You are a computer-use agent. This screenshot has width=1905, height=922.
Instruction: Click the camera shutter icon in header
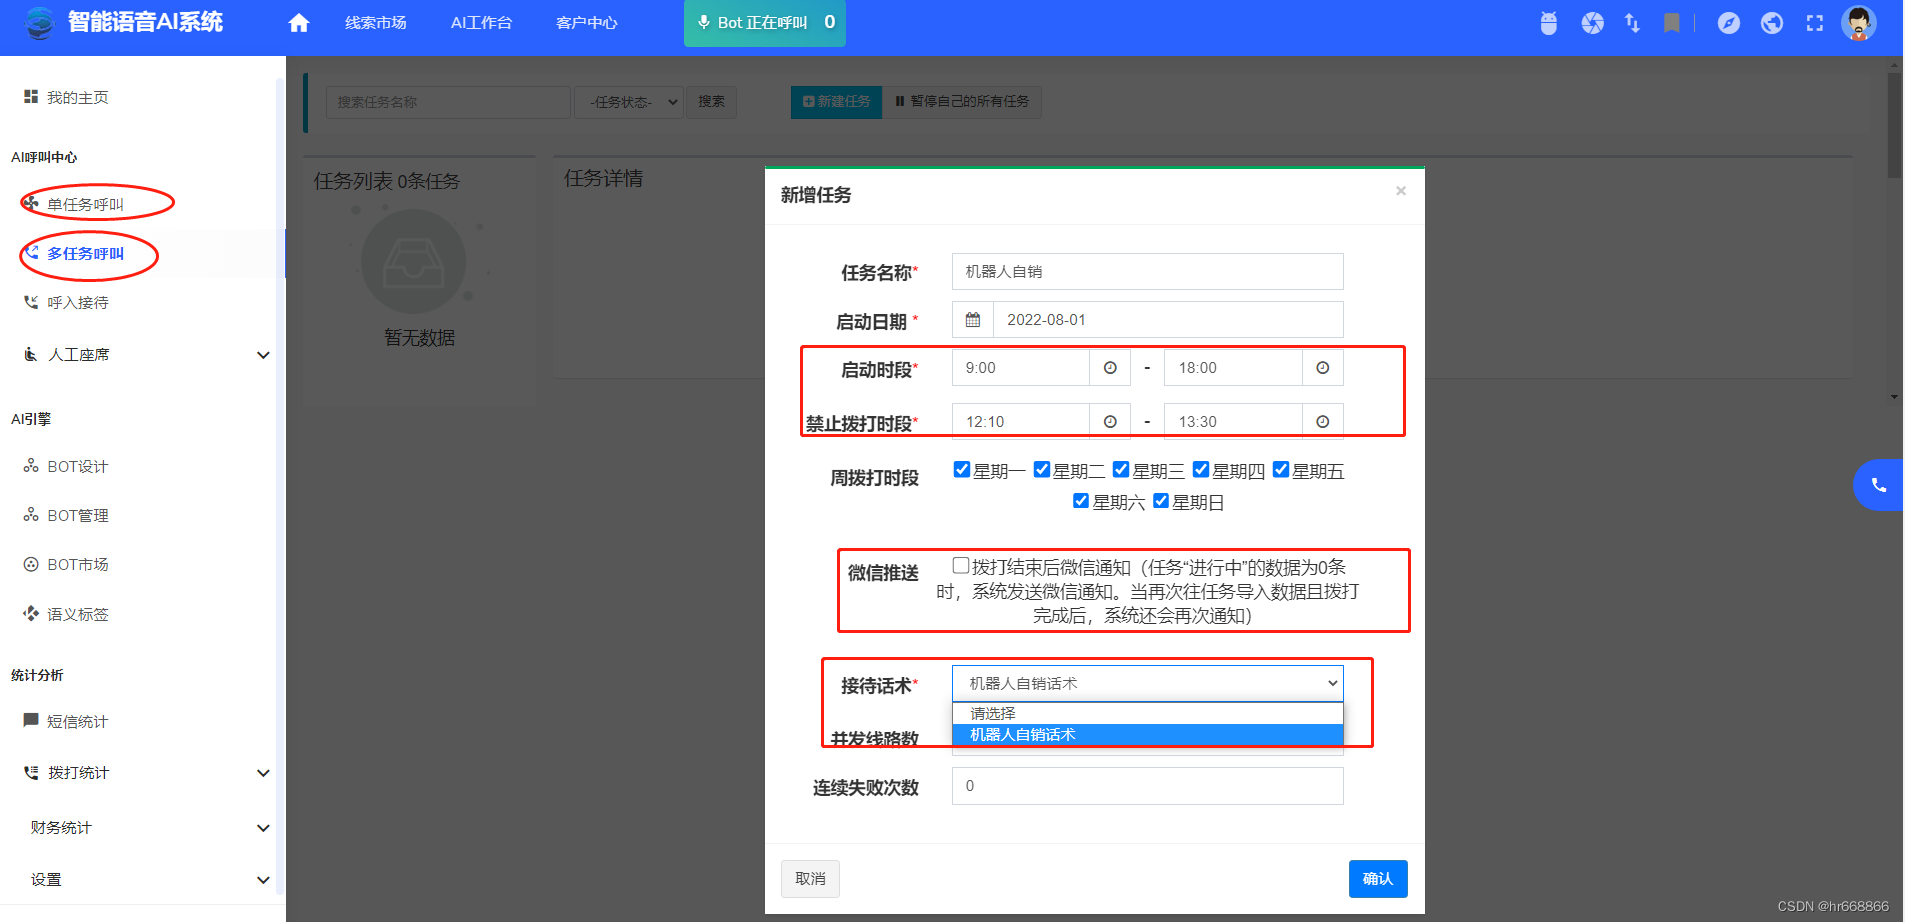[x=1592, y=23]
